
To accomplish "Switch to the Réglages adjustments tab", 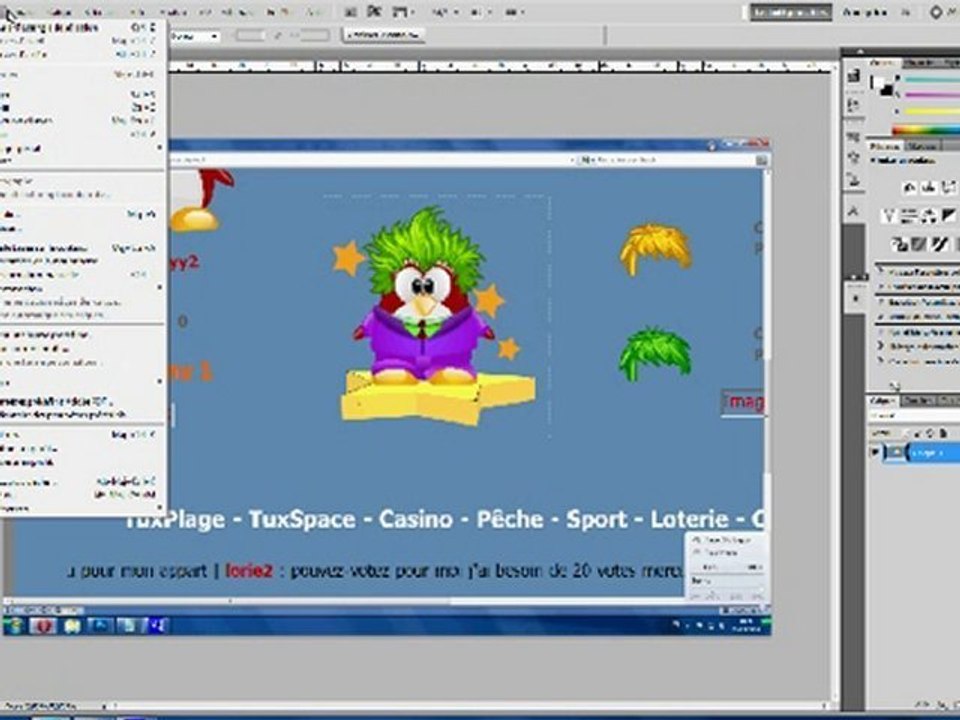I will point(885,146).
